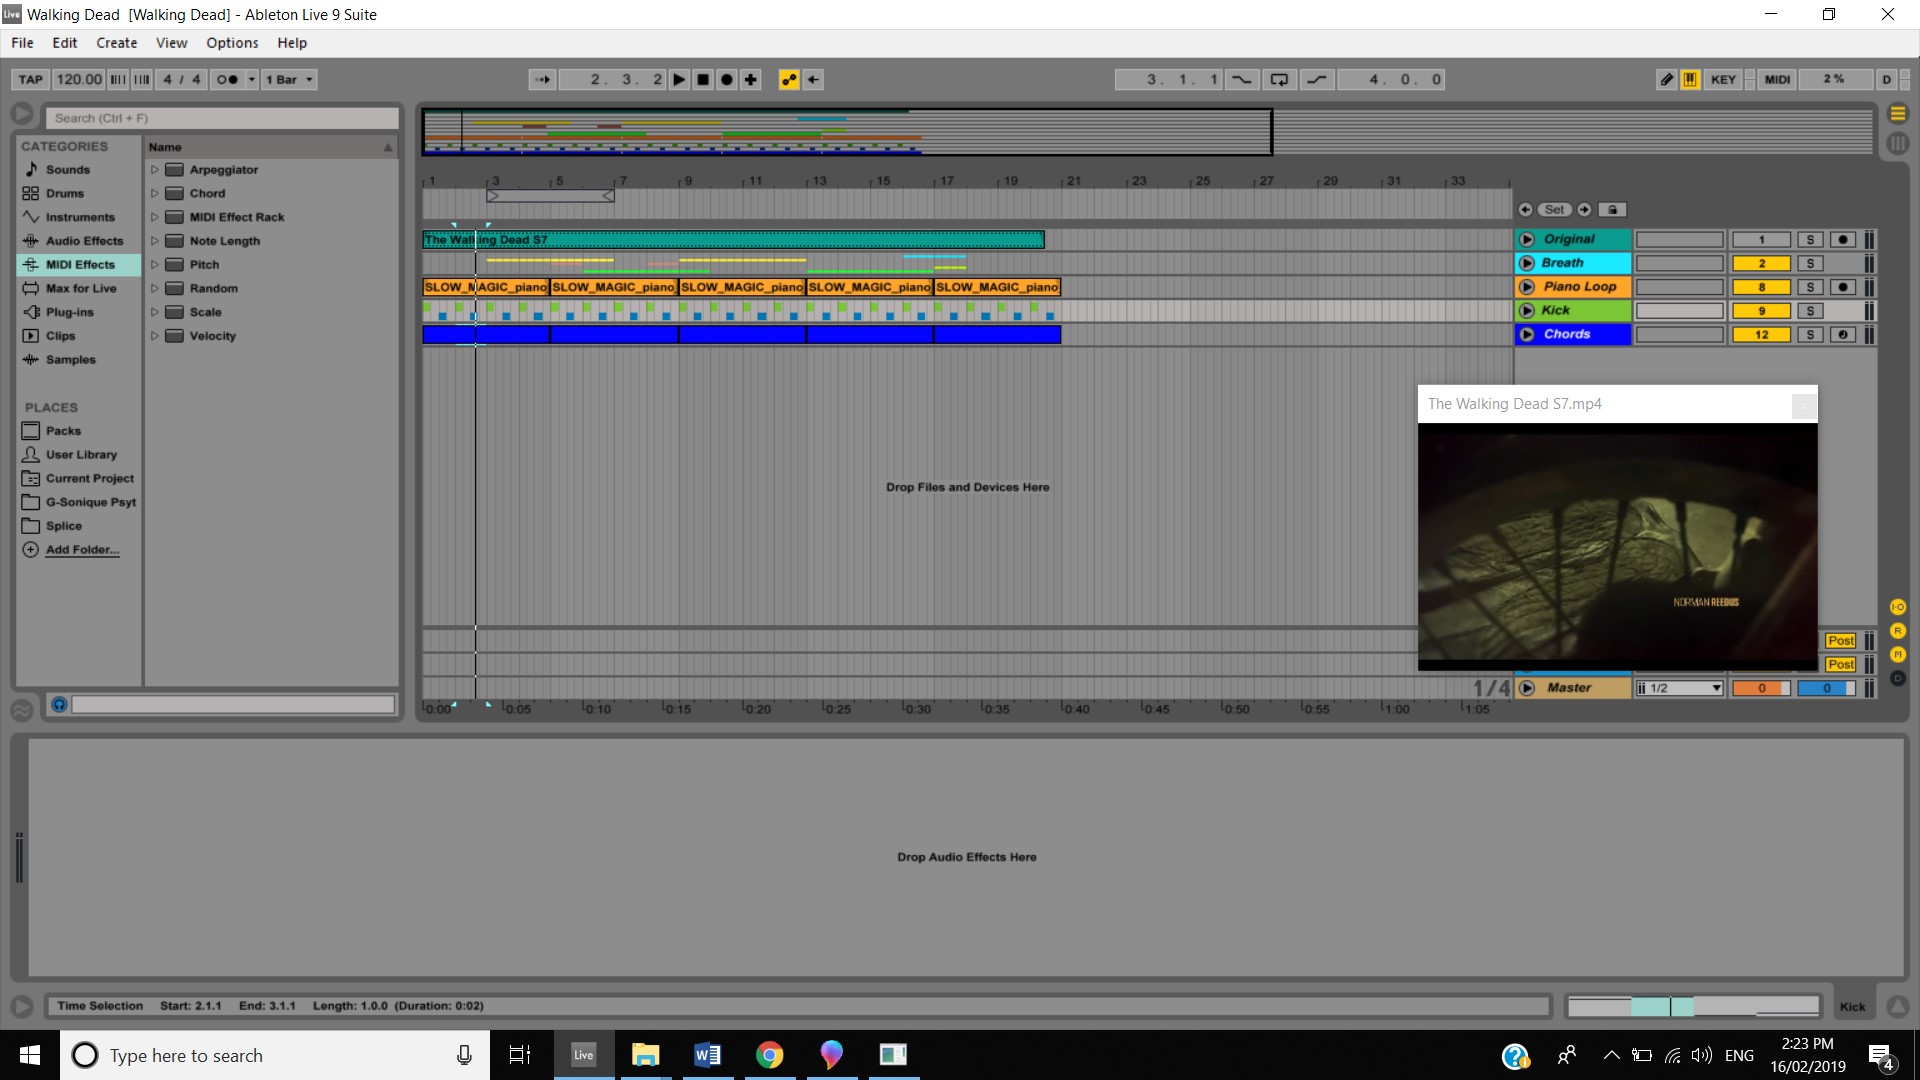Expand the Arpeggiator folder

click(155, 170)
